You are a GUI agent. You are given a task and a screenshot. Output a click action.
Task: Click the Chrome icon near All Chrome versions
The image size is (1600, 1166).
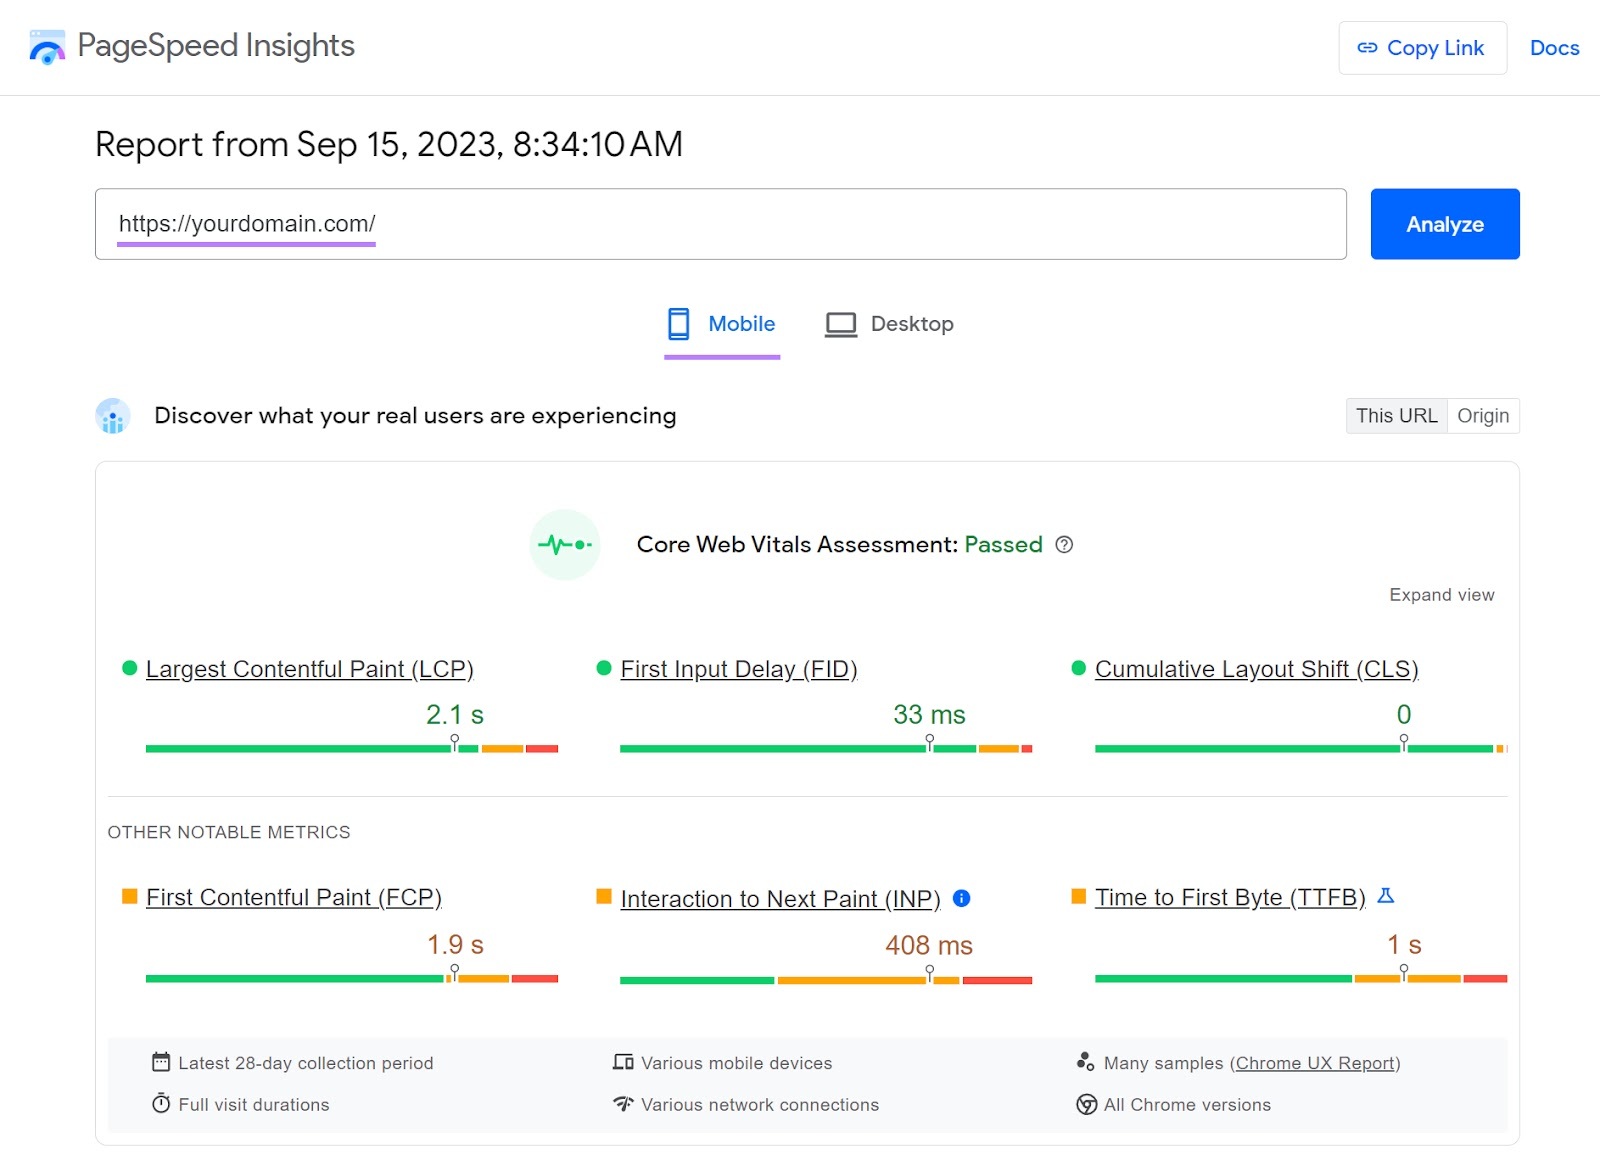coord(1086,1104)
